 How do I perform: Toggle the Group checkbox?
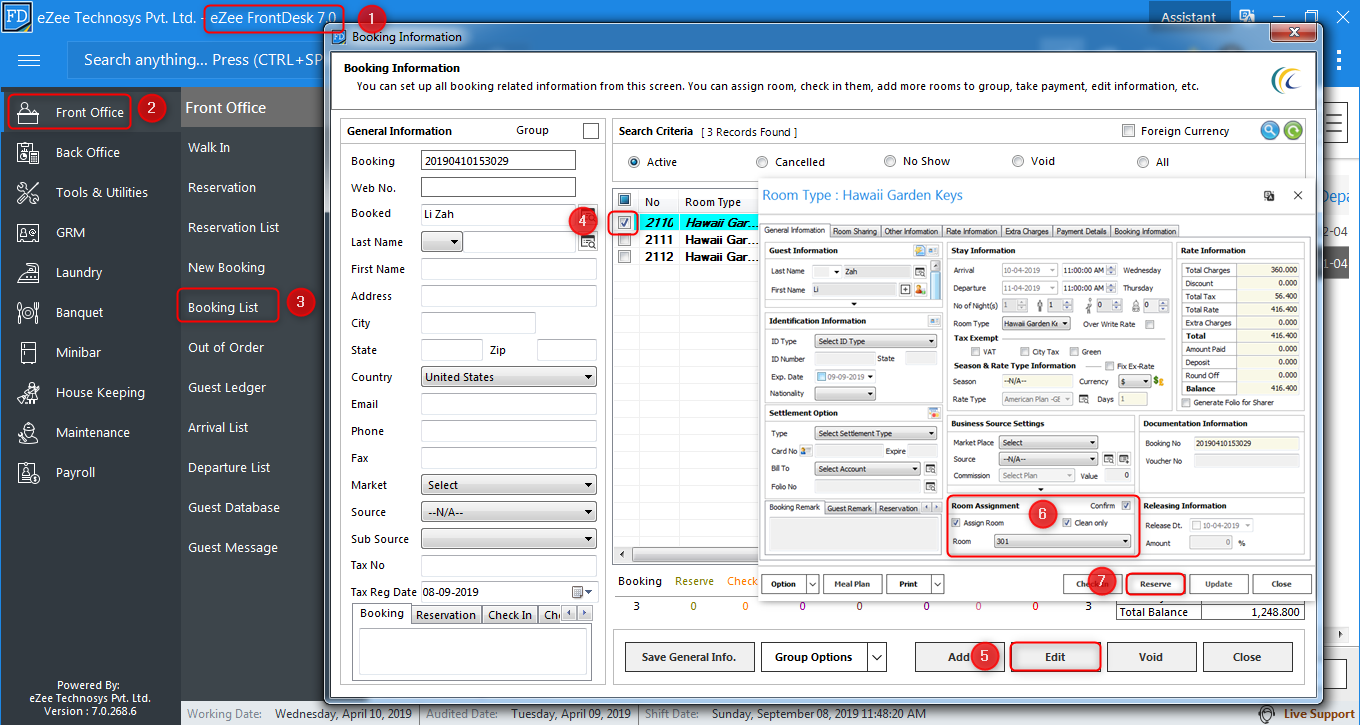coord(591,131)
